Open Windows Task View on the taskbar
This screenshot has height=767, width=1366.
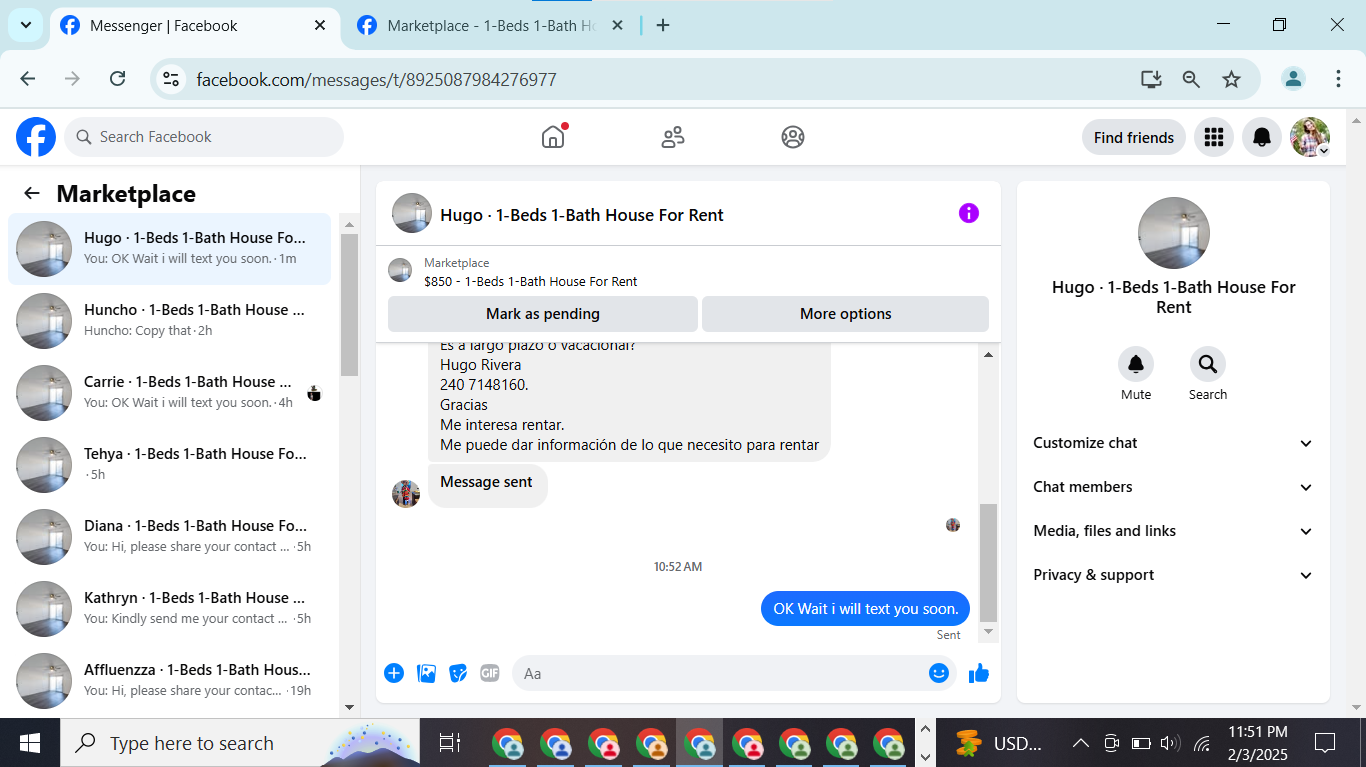point(450,743)
